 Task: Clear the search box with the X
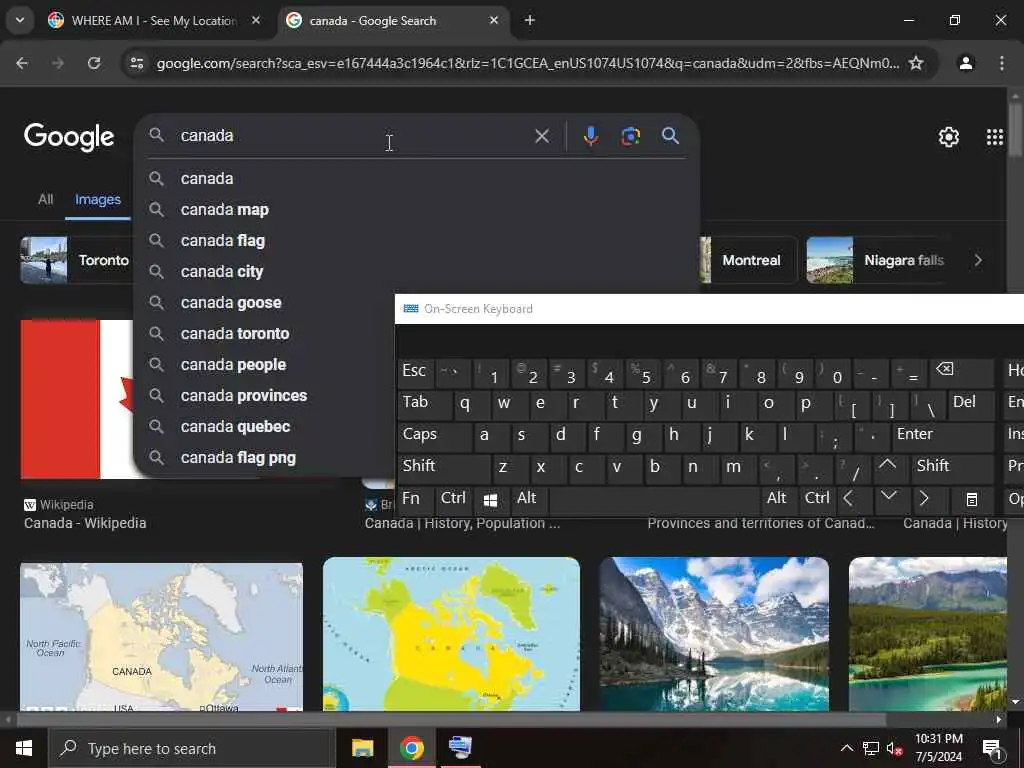542,136
